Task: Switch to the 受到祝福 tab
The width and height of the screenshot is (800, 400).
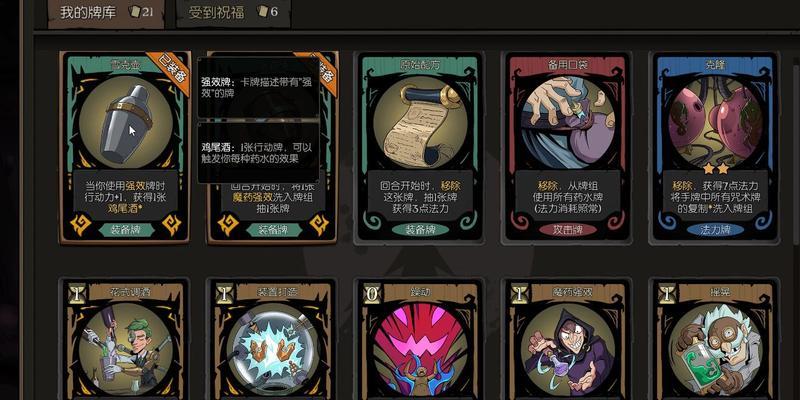Action: coord(233,13)
